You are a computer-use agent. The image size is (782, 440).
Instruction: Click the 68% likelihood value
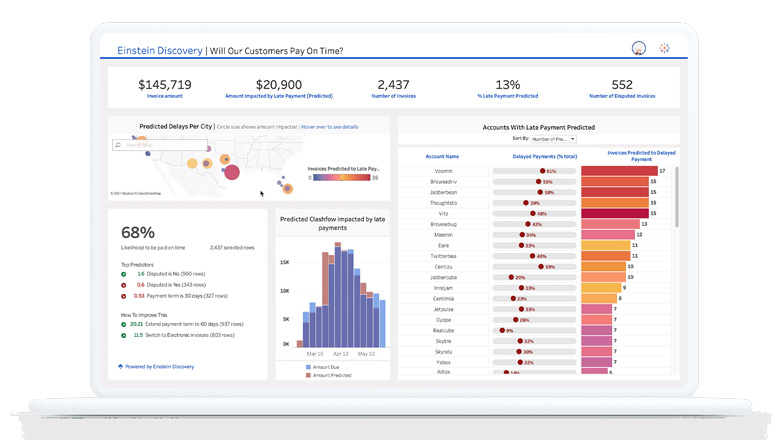pyautogui.click(x=138, y=232)
